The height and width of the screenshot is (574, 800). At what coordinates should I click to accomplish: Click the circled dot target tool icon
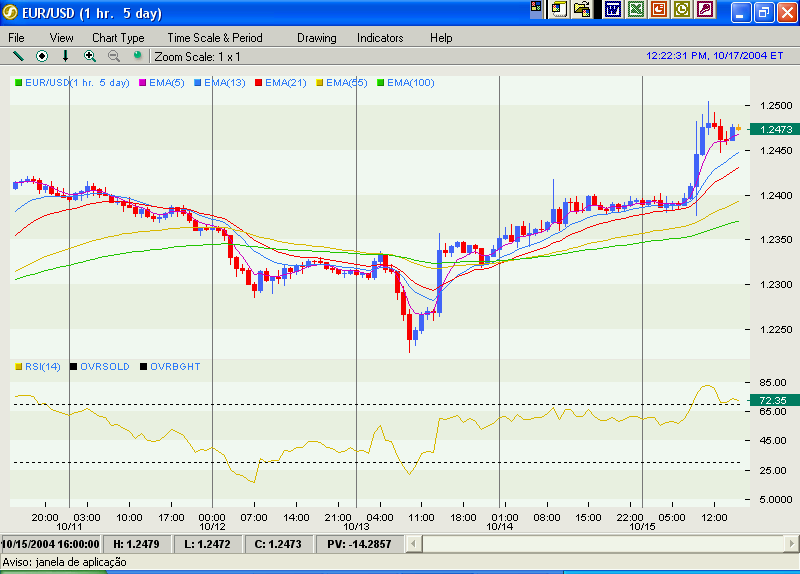pyautogui.click(x=42, y=56)
